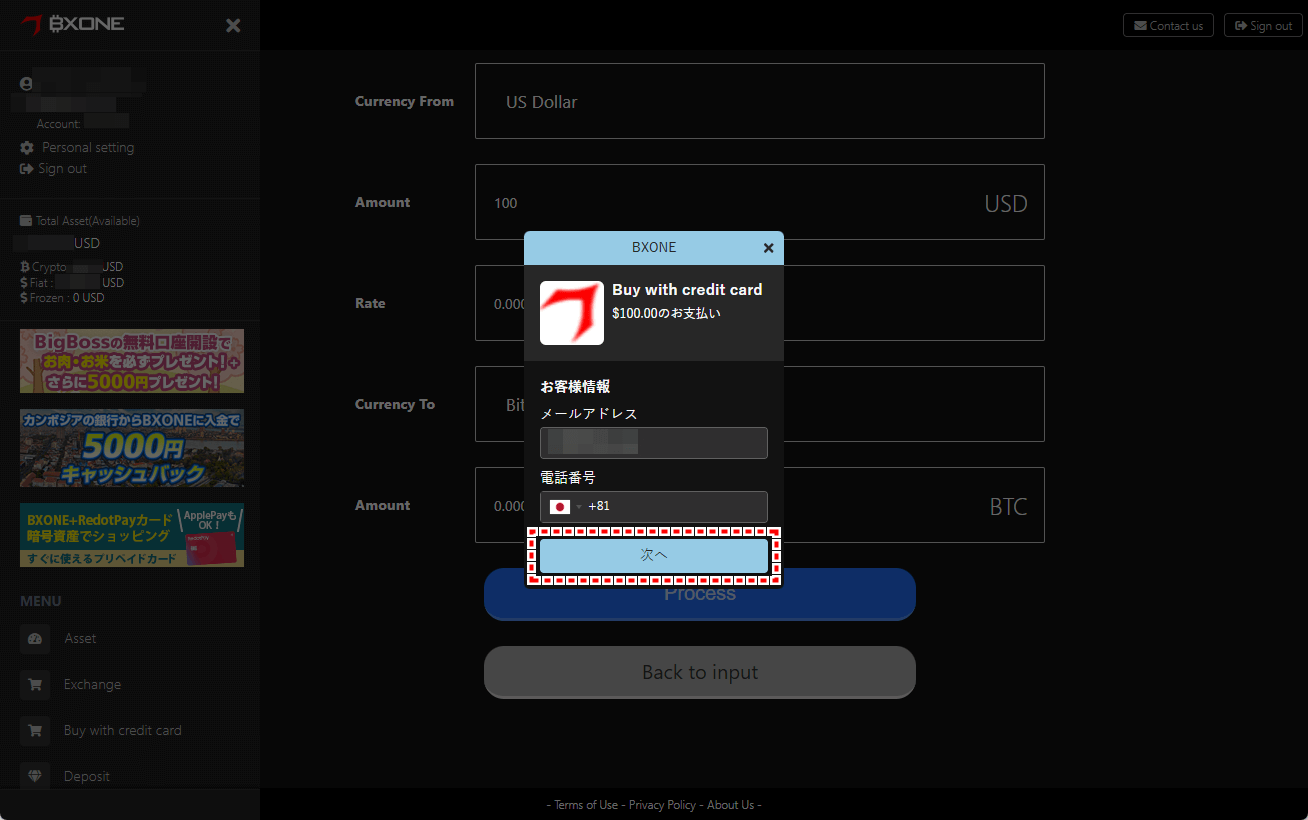Screen dimensions: 1308x820
Task: Open the 5000円 cashback banner
Action: 132,448
